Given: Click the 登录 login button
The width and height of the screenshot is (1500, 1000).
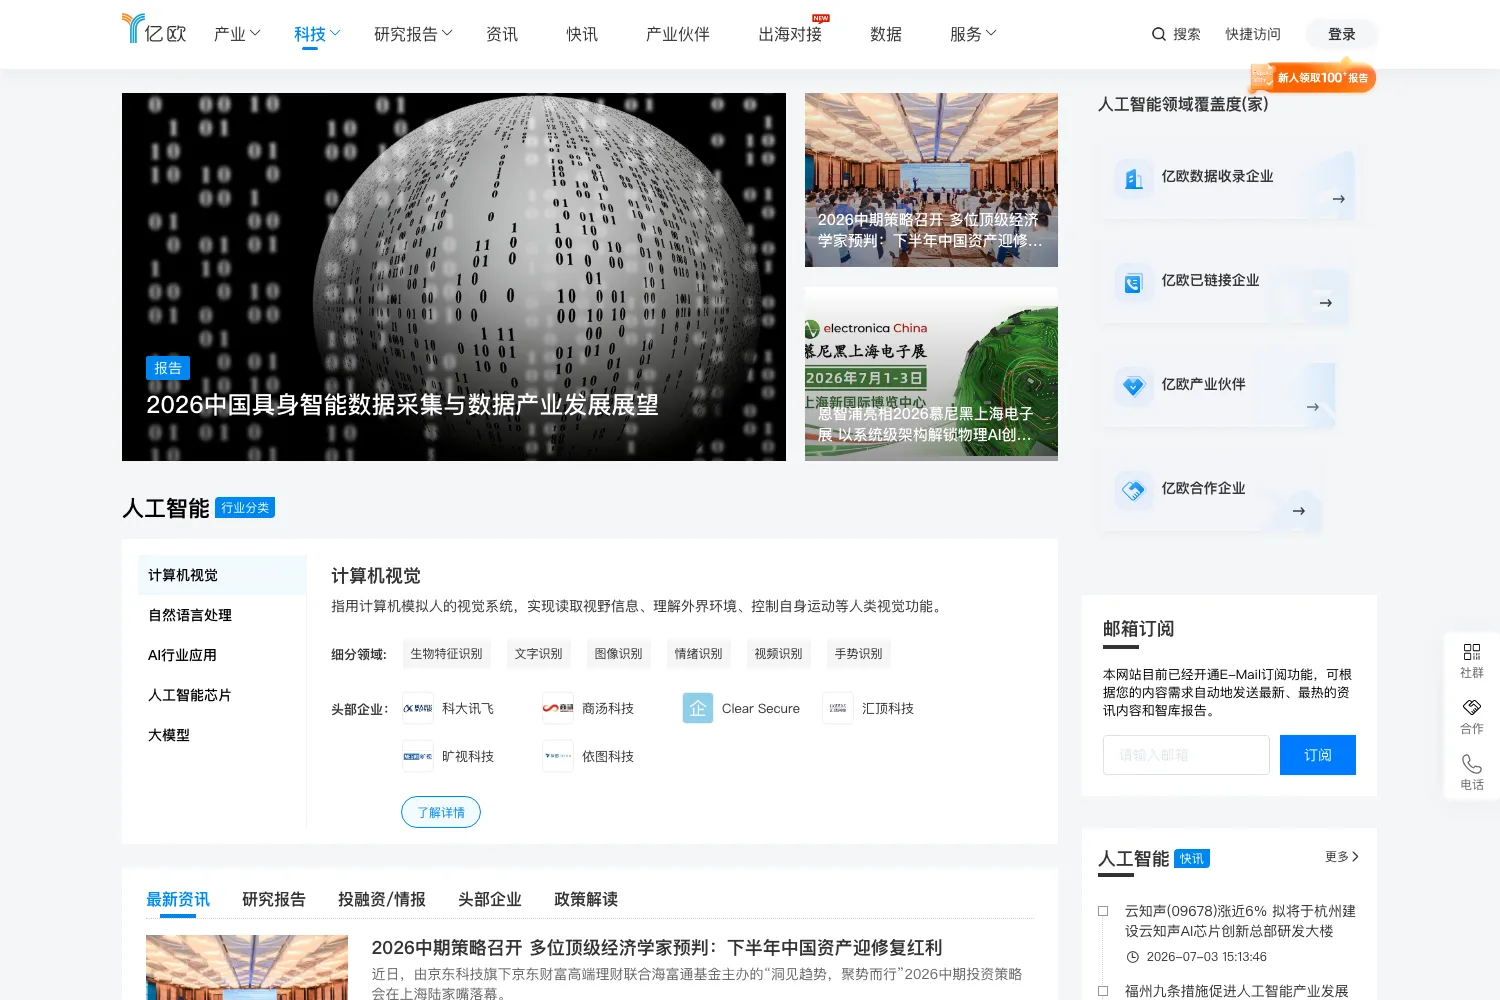Looking at the screenshot, I should tap(1341, 34).
